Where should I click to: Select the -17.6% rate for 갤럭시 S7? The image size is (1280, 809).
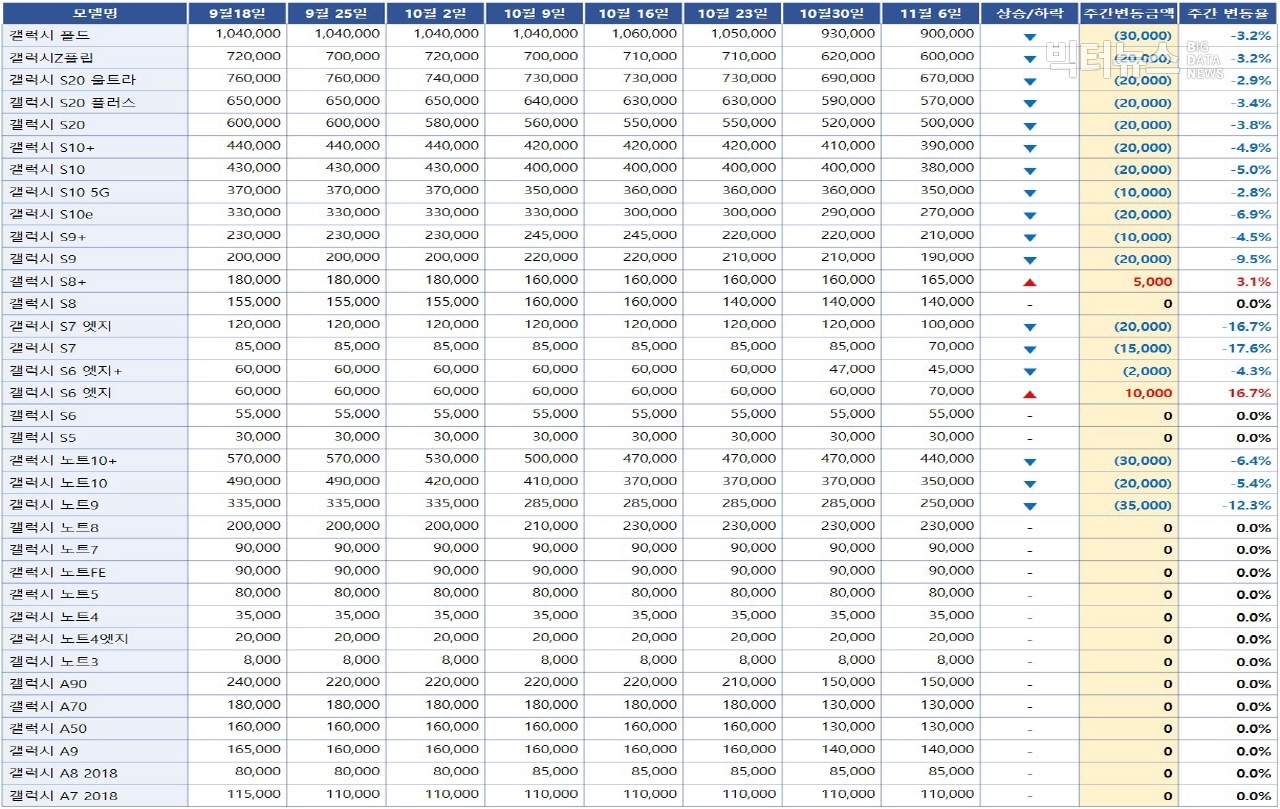1246,349
